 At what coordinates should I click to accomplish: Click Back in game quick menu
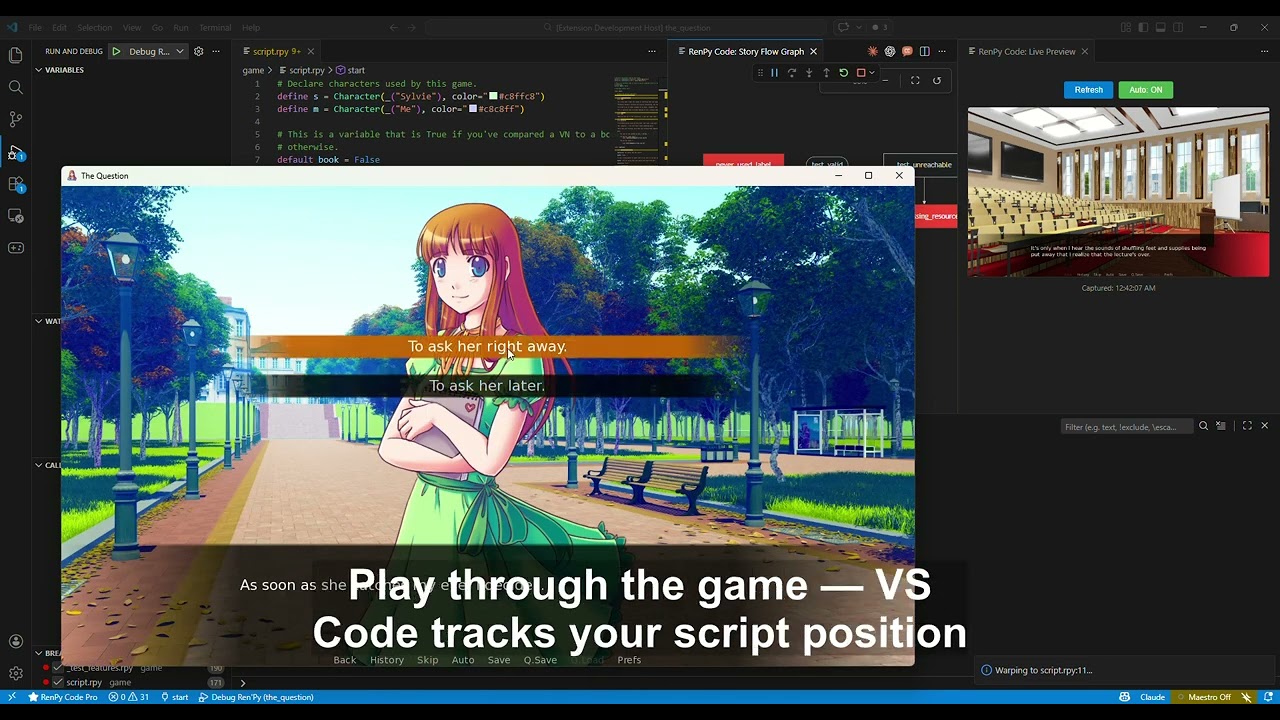pos(345,660)
